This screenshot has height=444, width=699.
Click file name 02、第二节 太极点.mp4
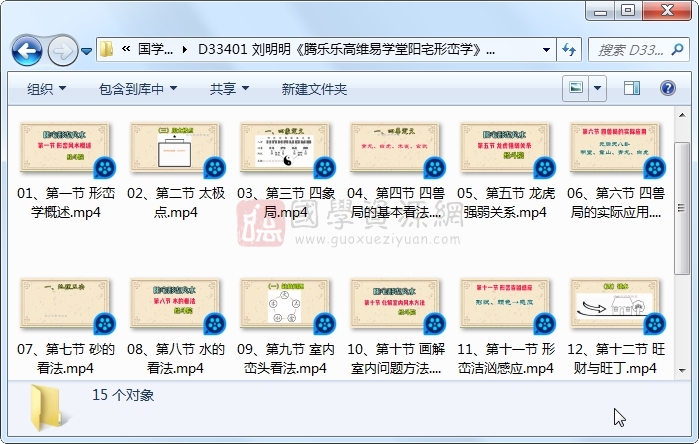coord(176,202)
